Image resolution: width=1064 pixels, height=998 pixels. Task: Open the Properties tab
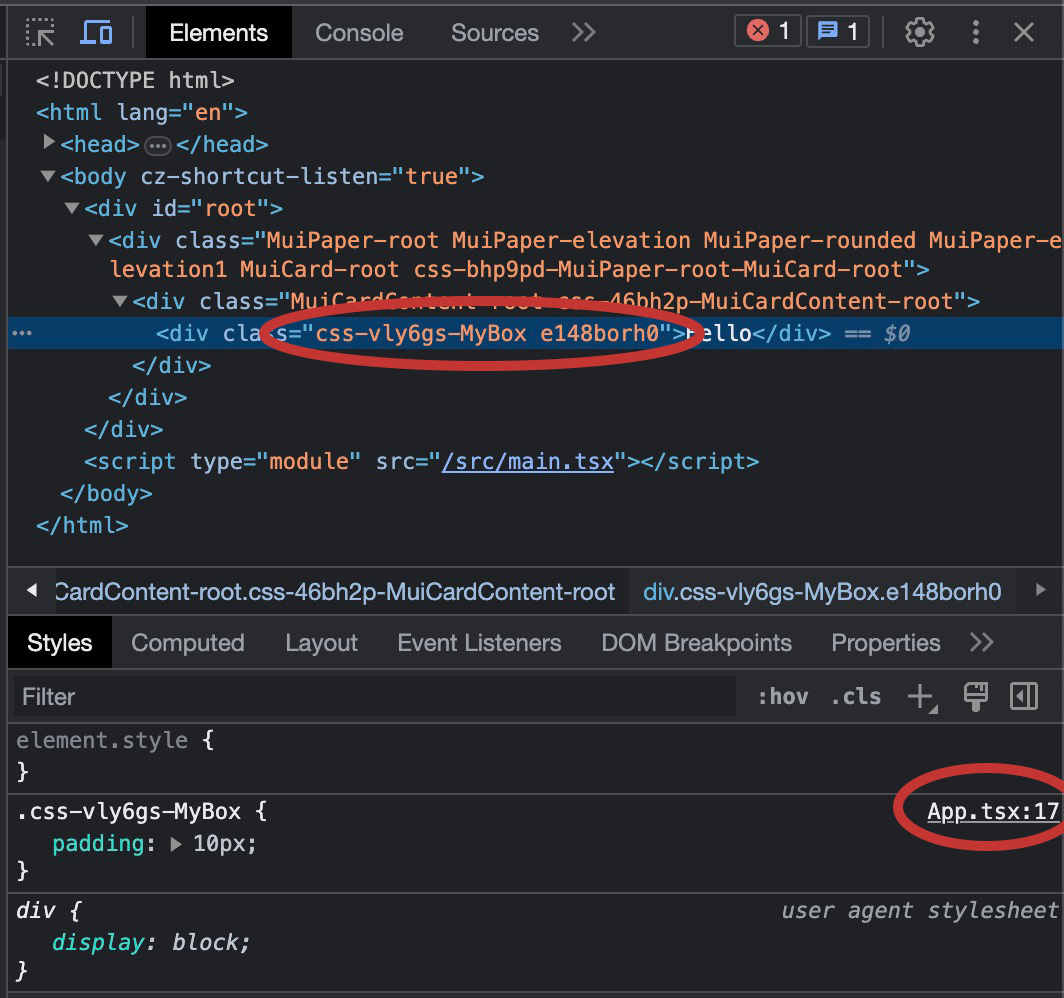click(886, 642)
